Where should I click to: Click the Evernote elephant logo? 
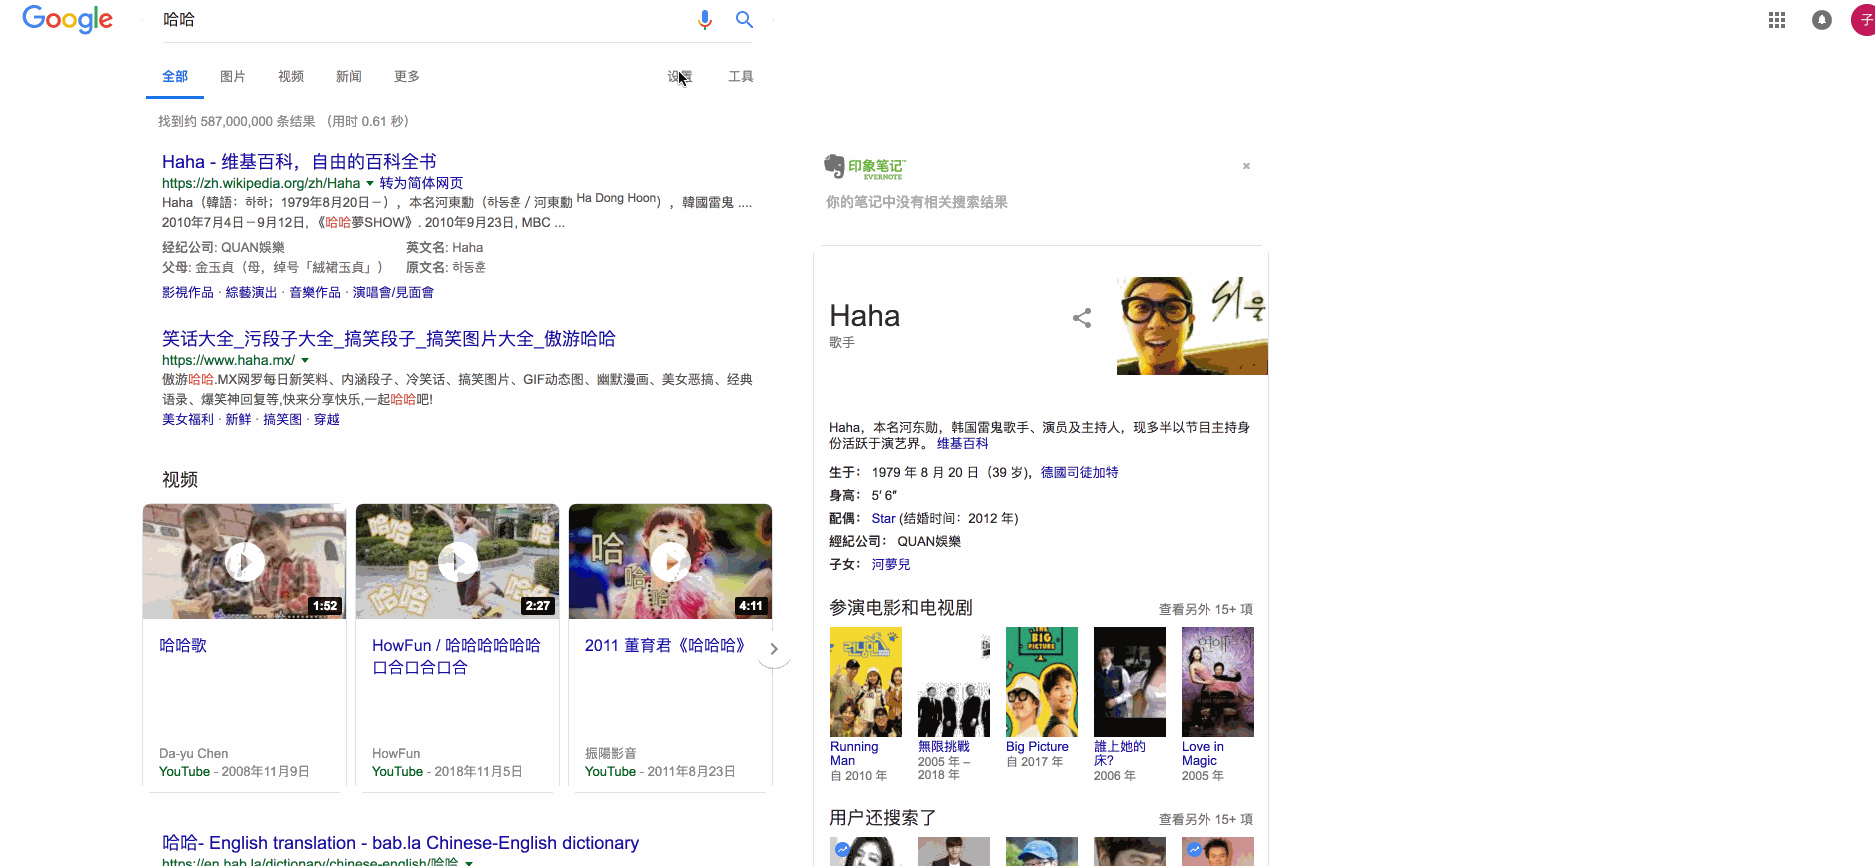pyautogui.click(x=834, y=166)
